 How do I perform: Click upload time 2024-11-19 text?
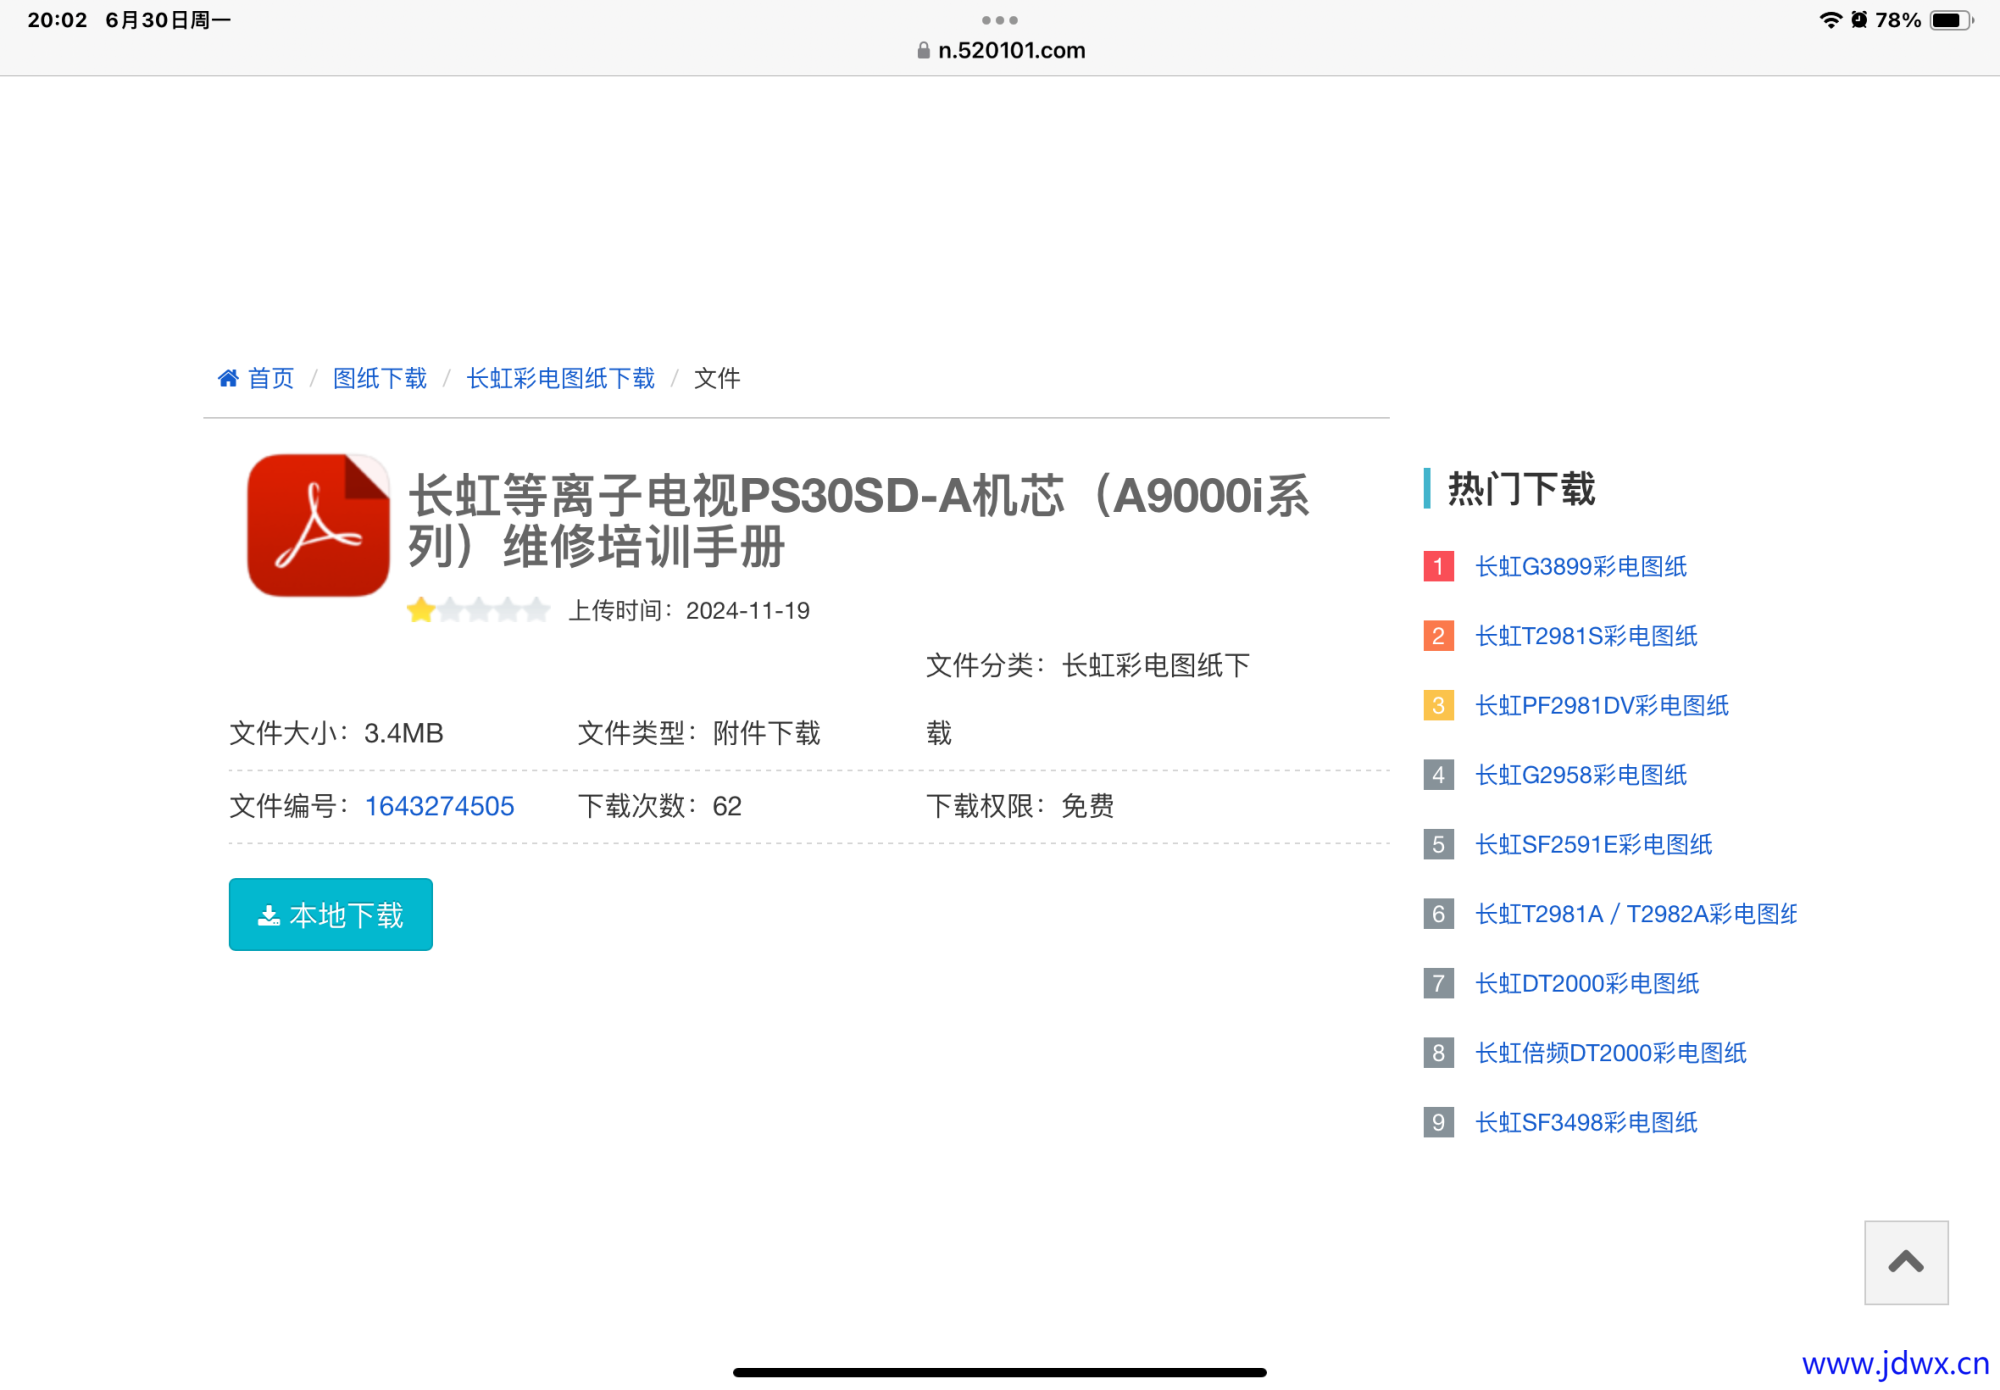coord(689,610)
